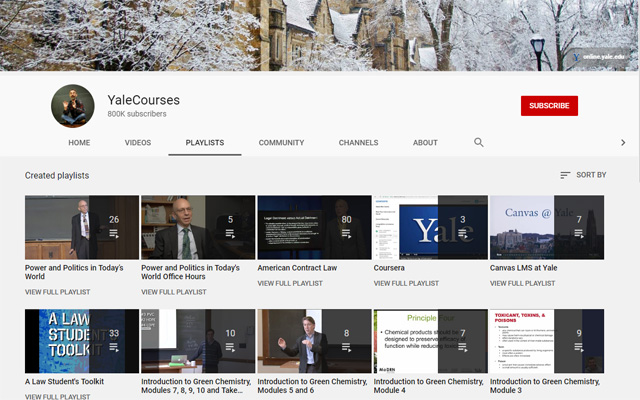Click playlist icon on Coursera thumbnail
This screenshot has height=400, width=640.
coord(462,233)
